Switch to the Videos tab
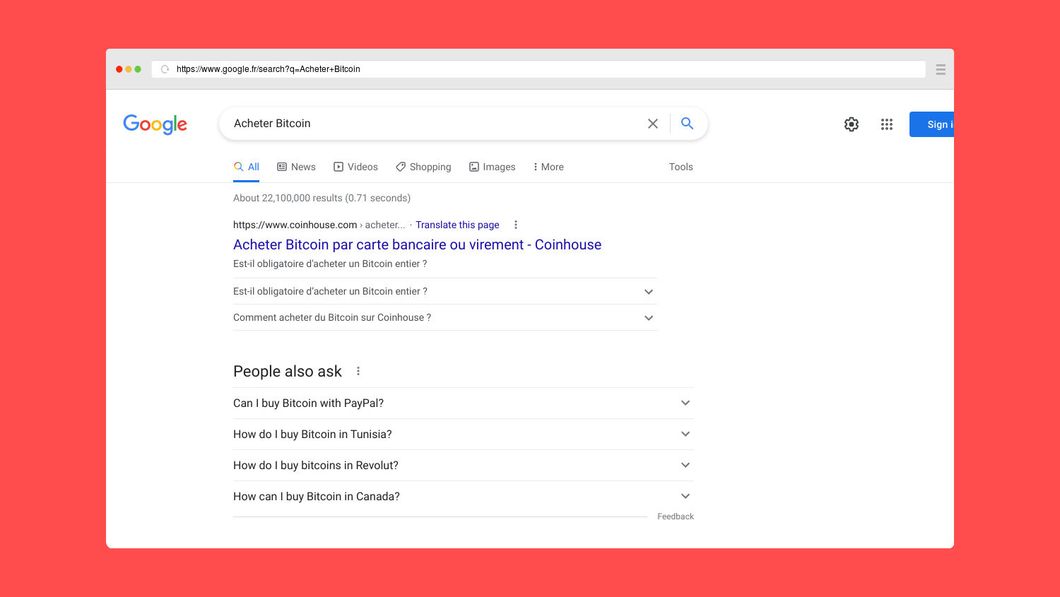This screenshot has height=597, width=1060. (356, 167)
